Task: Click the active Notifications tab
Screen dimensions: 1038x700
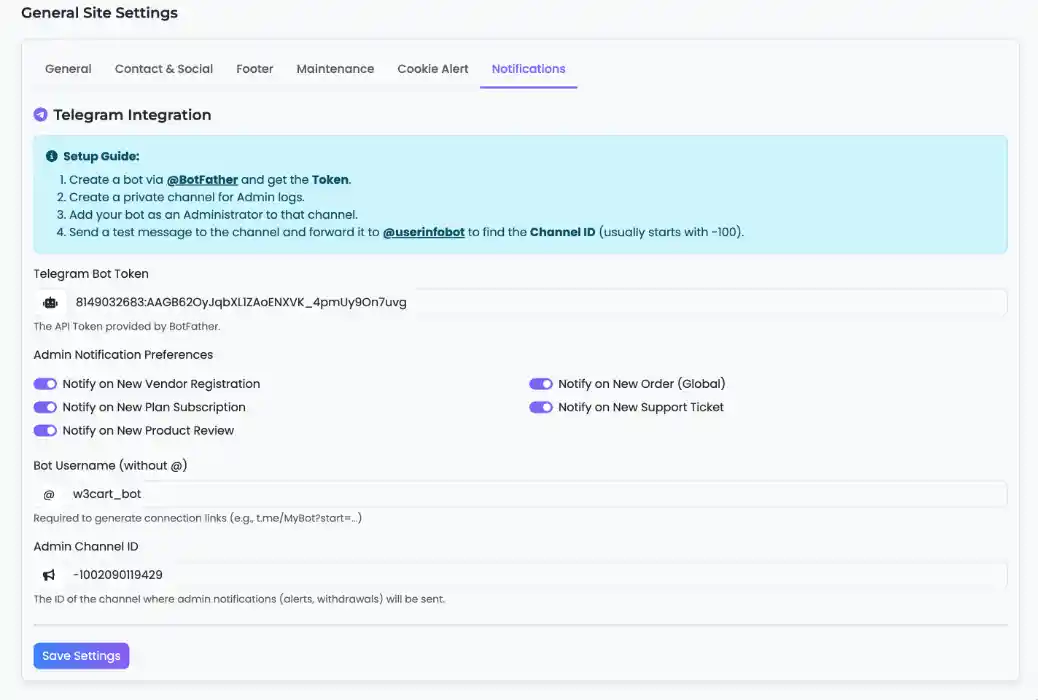Action: 528,68
